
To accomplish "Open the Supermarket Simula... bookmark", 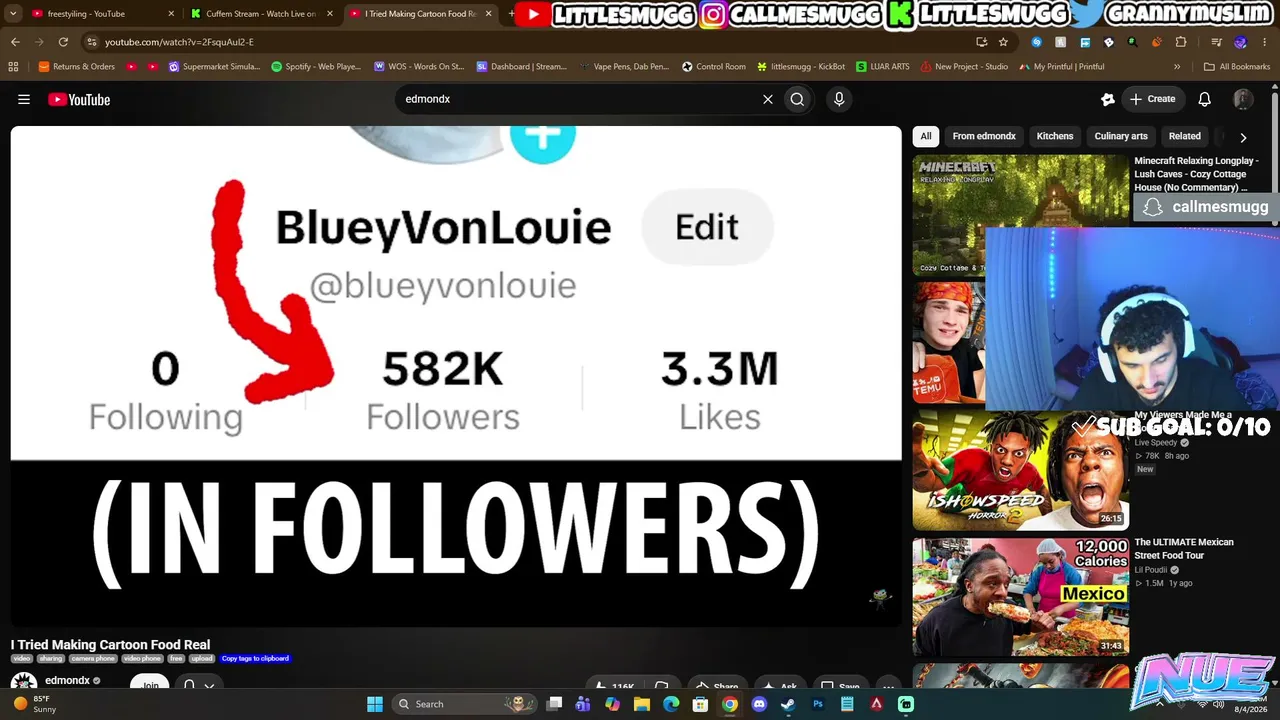I will tap(214, 67).
